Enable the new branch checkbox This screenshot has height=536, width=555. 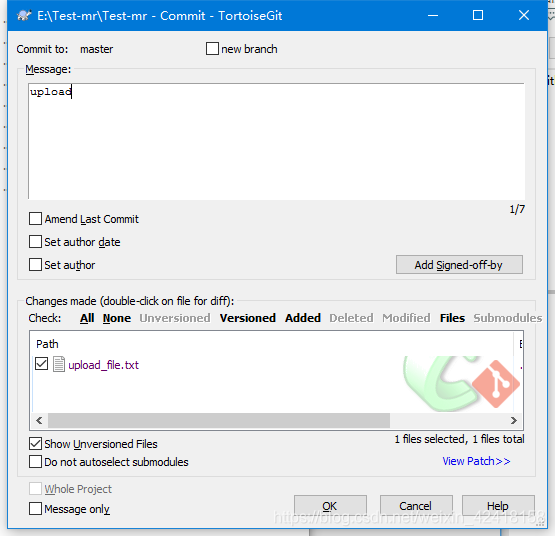pyautogui.click(x=212, y=49)
